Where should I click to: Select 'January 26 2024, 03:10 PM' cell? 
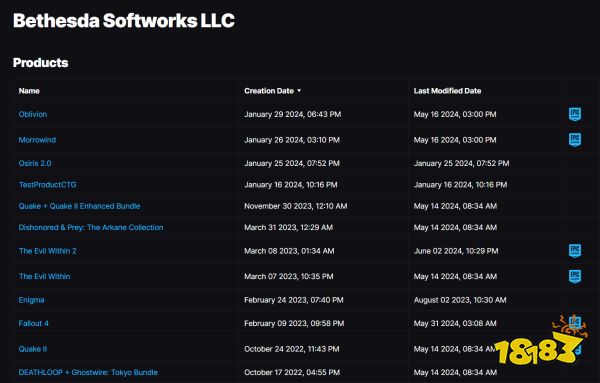tap(292, 140)
